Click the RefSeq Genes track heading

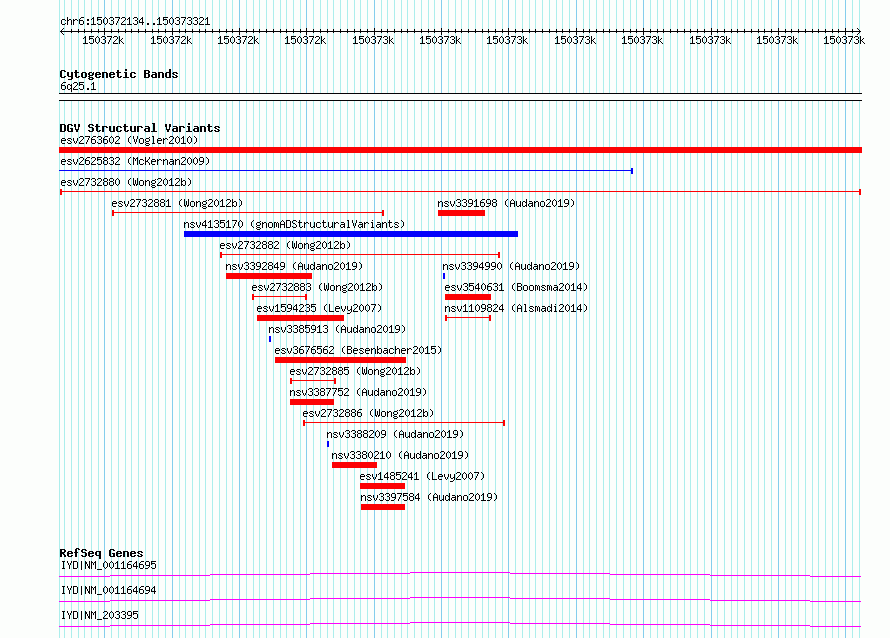[x=101, y=553]
